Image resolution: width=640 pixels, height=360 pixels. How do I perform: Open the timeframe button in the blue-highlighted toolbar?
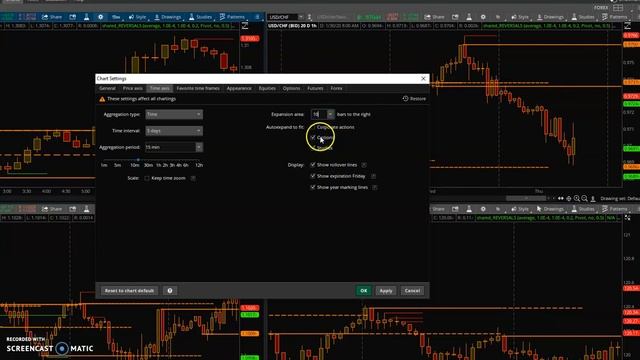[x=116, y=17]
